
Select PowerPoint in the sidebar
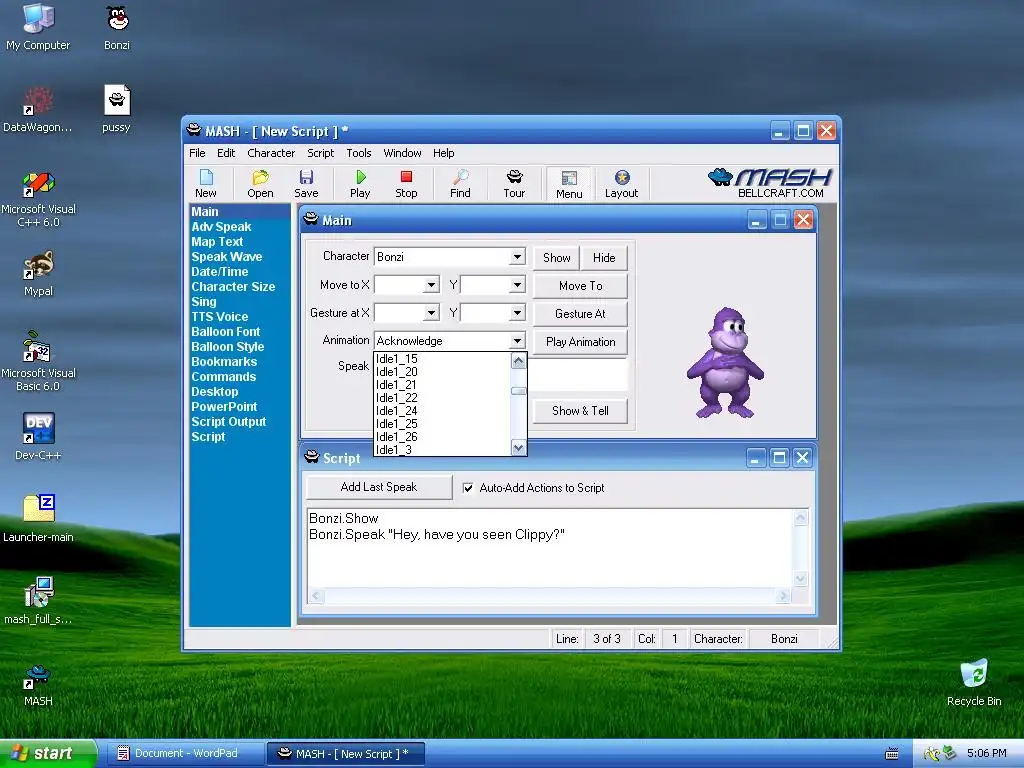coord(224,407)
